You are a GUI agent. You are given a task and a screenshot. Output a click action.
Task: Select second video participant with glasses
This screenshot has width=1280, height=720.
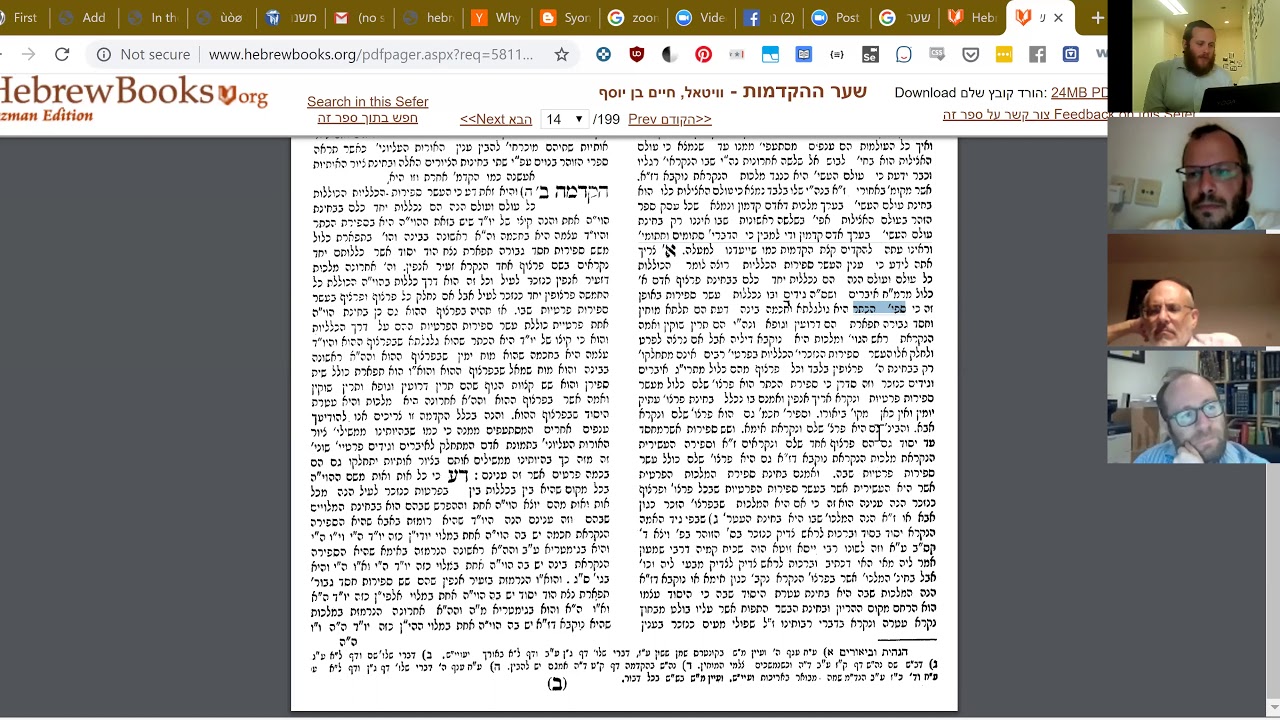pos(1193,173)
